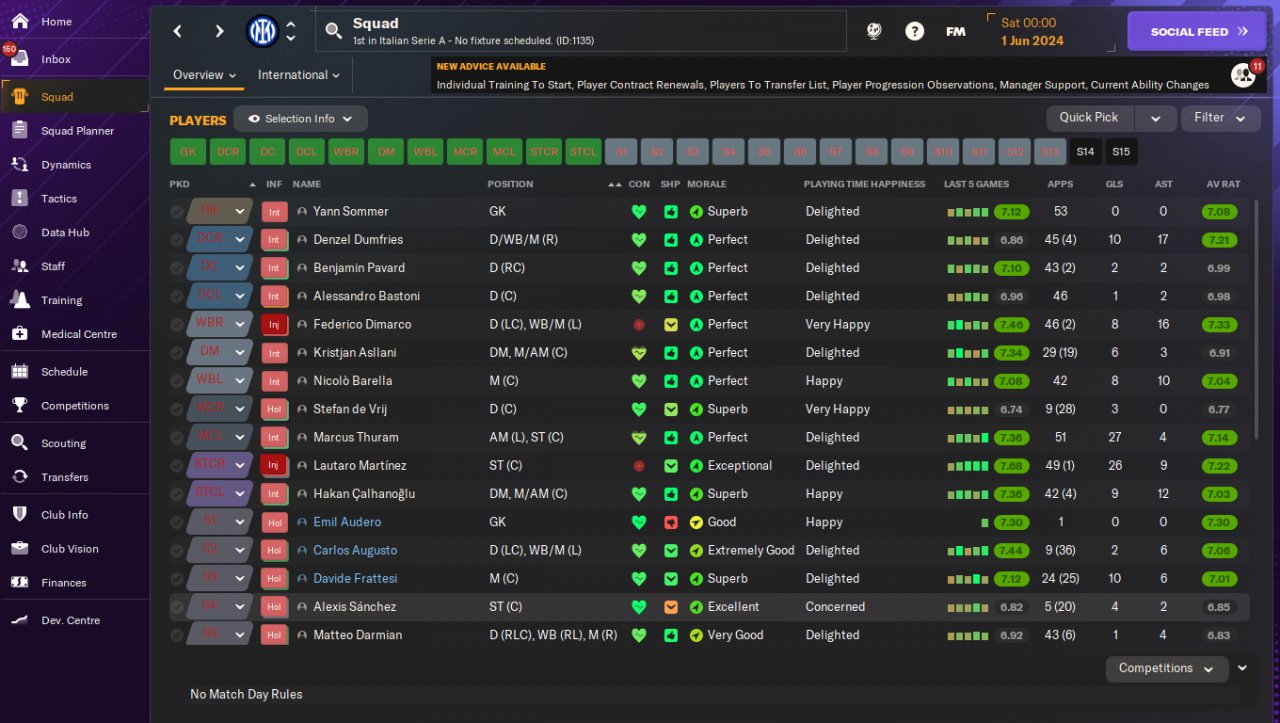Open the help question mark icon

click(x=914, y=31)
